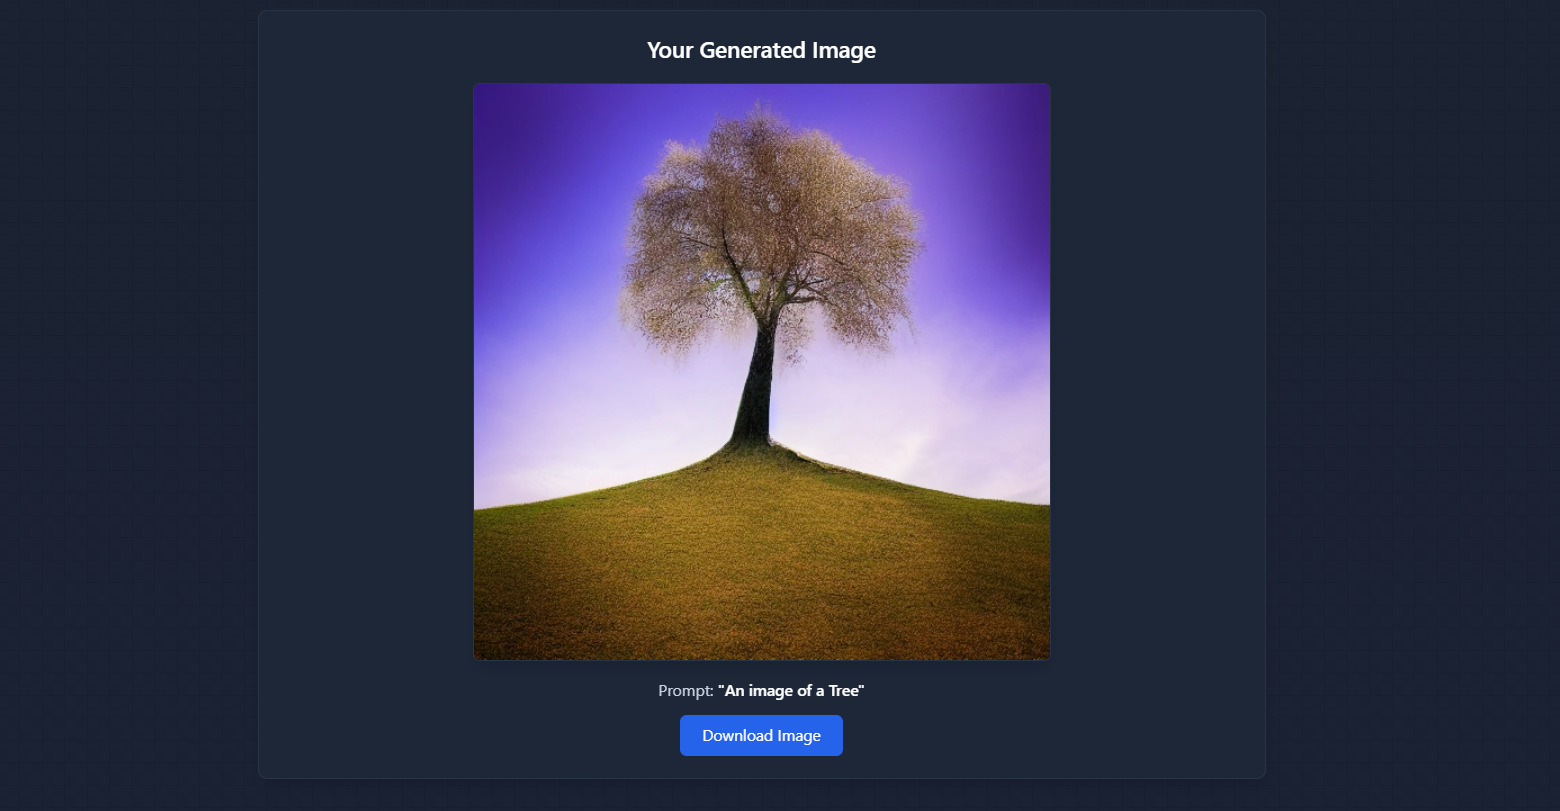Select the blue Download Image control
The width and height of the screenshot is (1560, 811).
tap(761, 735)
